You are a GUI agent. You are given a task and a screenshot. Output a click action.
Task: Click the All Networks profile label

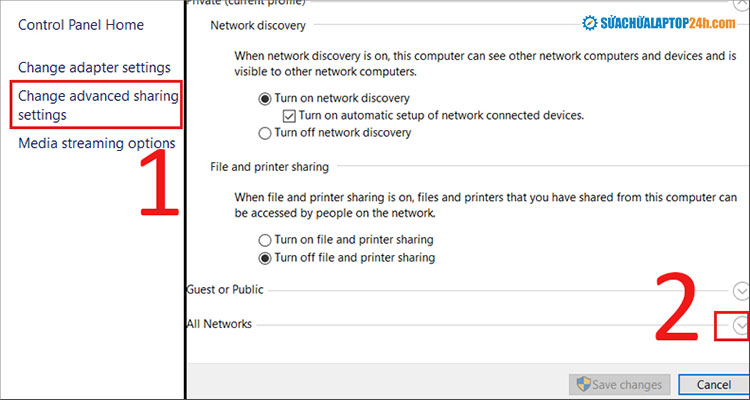pos(219,324)
